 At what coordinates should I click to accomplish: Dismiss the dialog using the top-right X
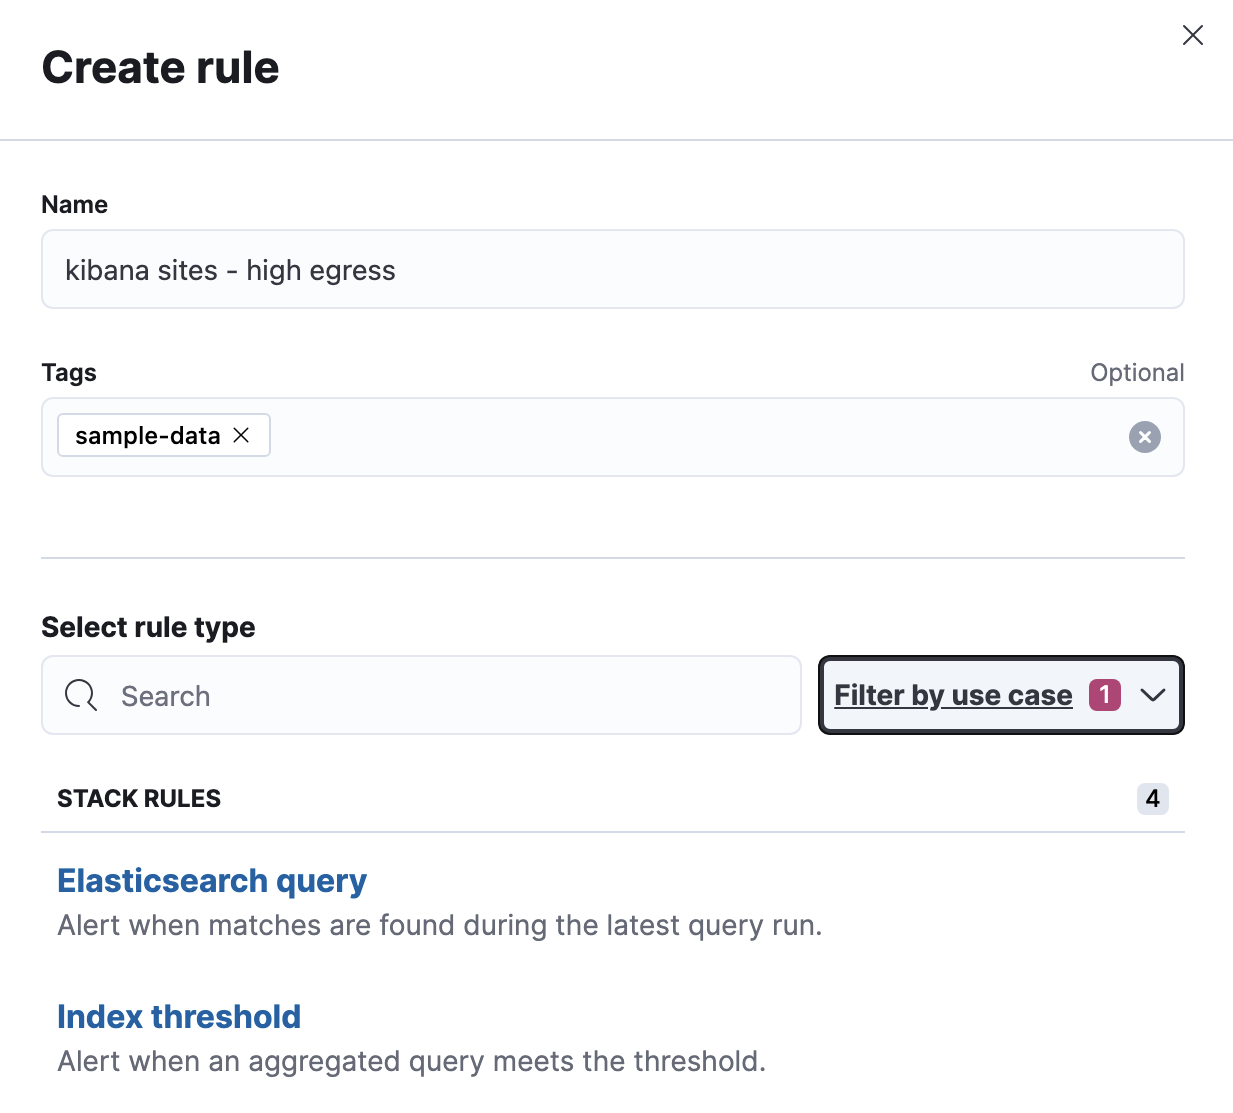point(1192,35)
